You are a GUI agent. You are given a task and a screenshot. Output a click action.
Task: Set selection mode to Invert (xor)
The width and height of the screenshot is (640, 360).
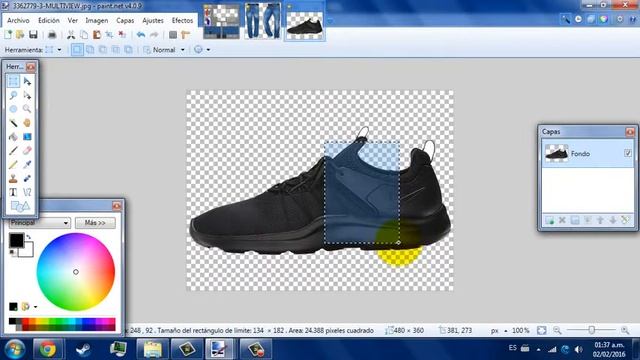[x=128, y=50]
